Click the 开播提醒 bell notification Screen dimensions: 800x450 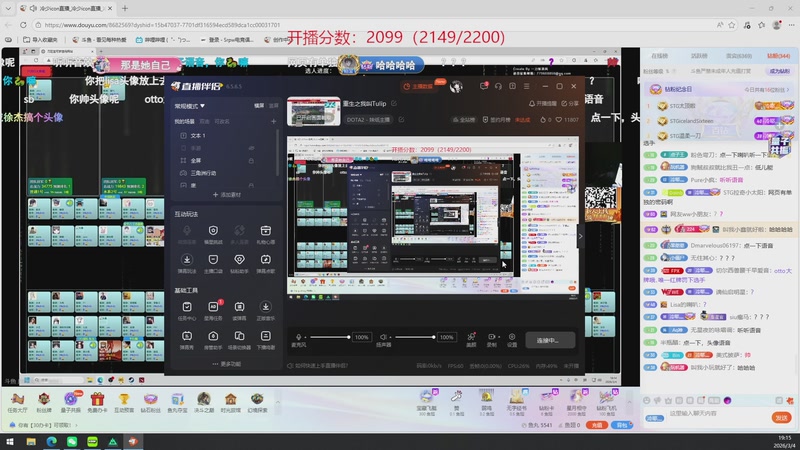pyautogui.click(x=543, y=104)
